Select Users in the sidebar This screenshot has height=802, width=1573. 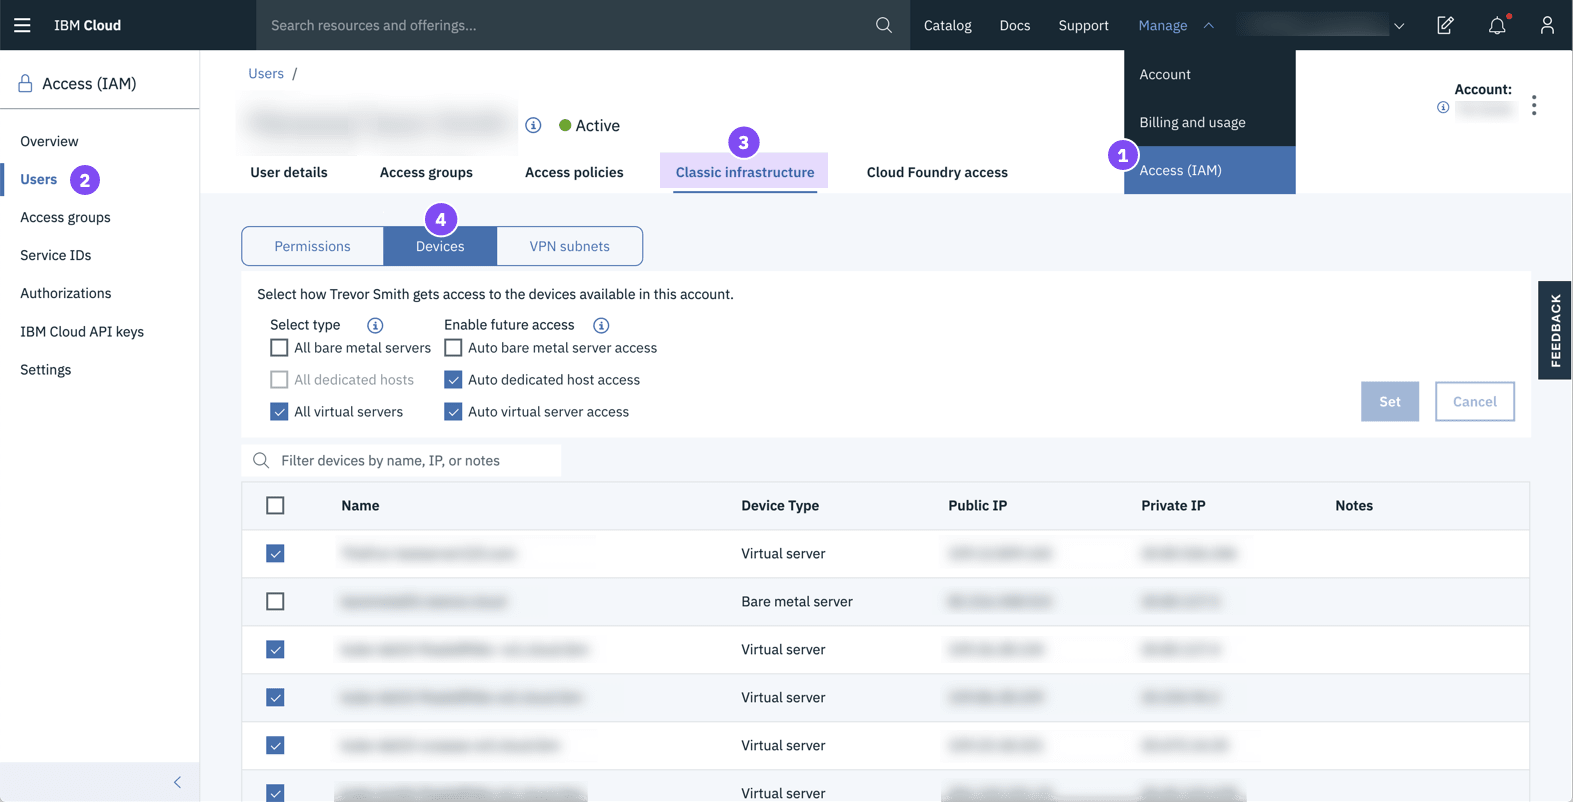click(x=38, y=179)
